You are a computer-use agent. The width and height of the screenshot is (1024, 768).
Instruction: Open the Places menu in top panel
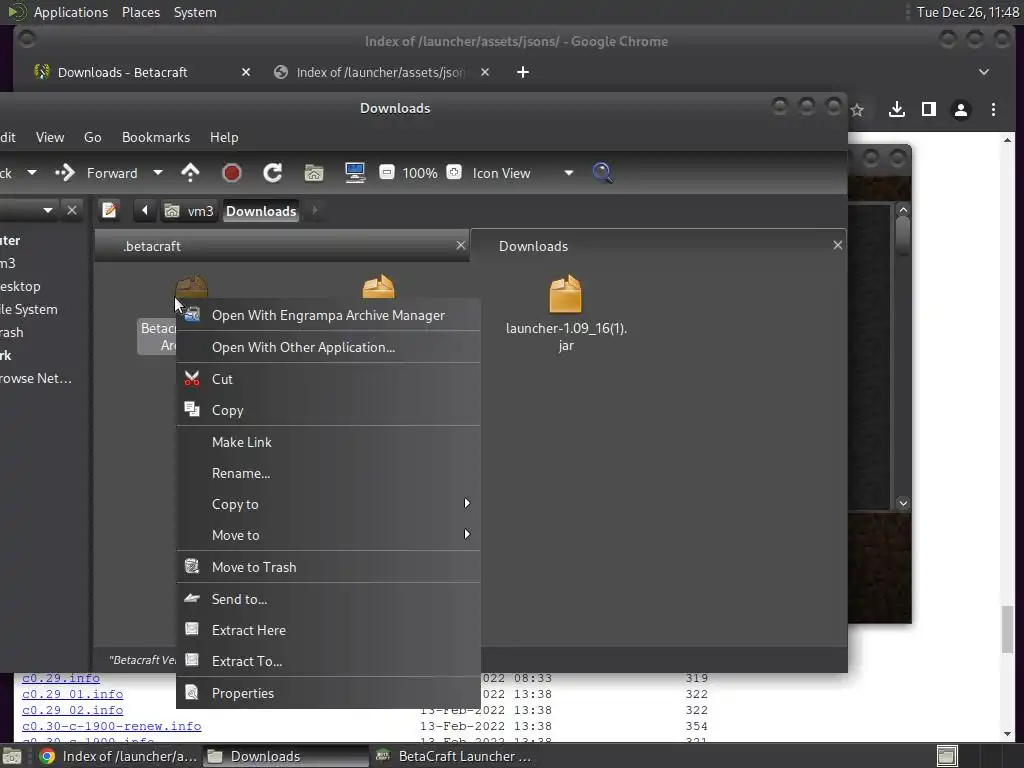pyautogui.click(x=141, y=12)
